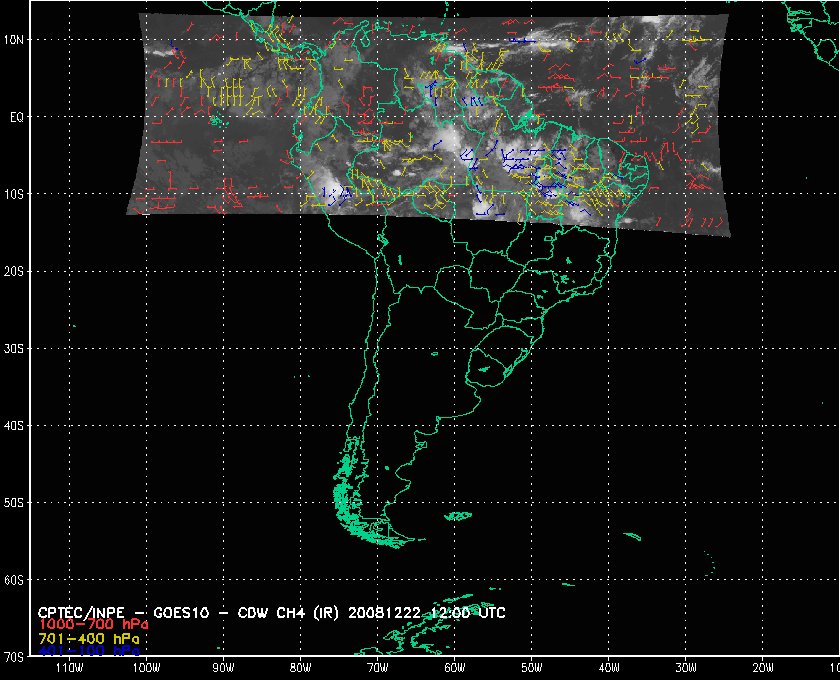Select the 10S latitude label
The width and height of the screenshot is (840, 680).
(14, 195)
